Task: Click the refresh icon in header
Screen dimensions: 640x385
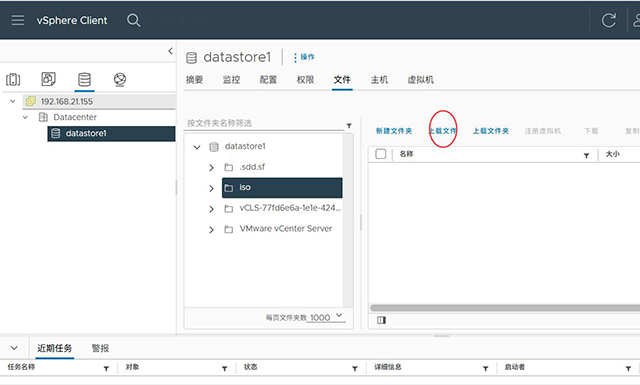Action: pos(609,20)
